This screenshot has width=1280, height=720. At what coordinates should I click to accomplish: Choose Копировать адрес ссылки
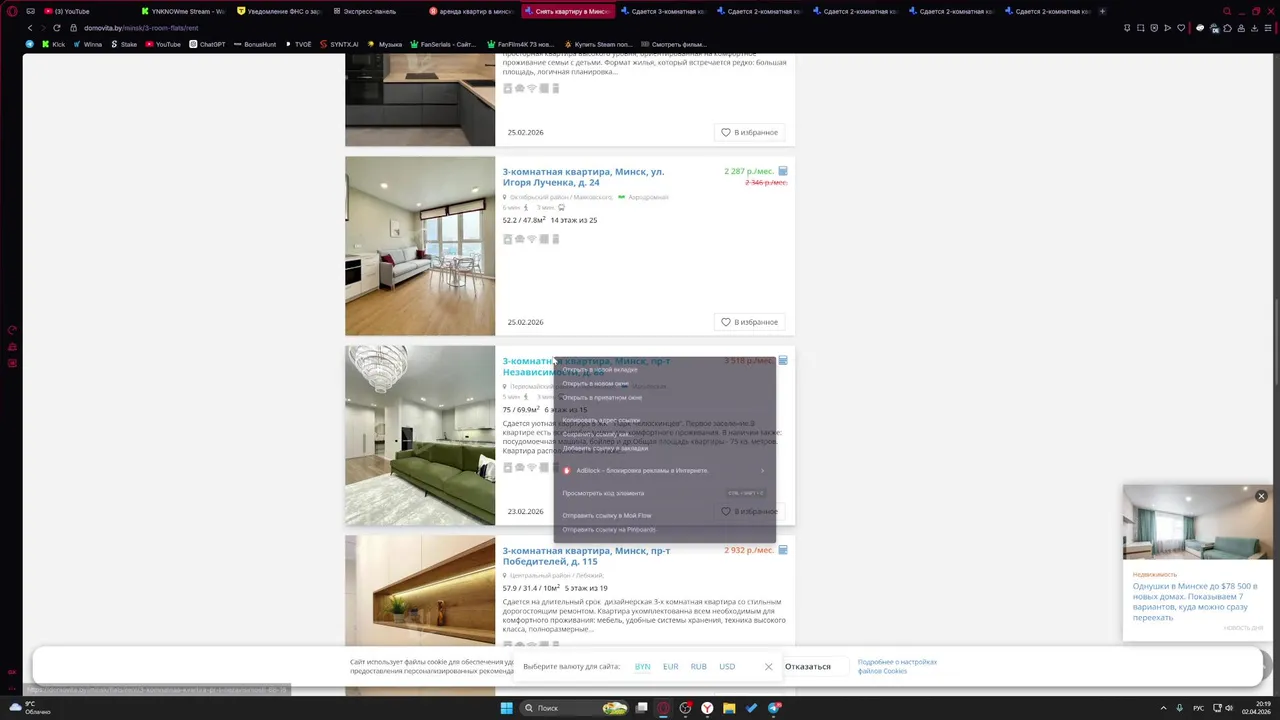click(665, 420)
